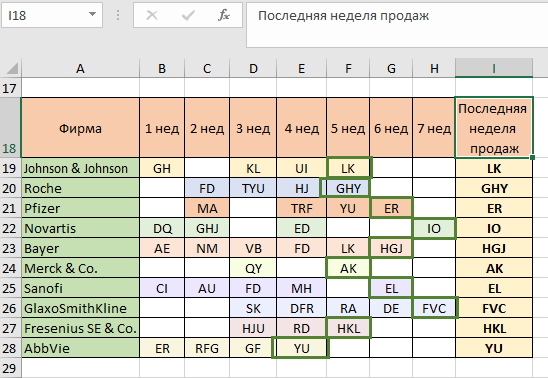Click the Enter checkmark formula bar icon

pos(188,15)
